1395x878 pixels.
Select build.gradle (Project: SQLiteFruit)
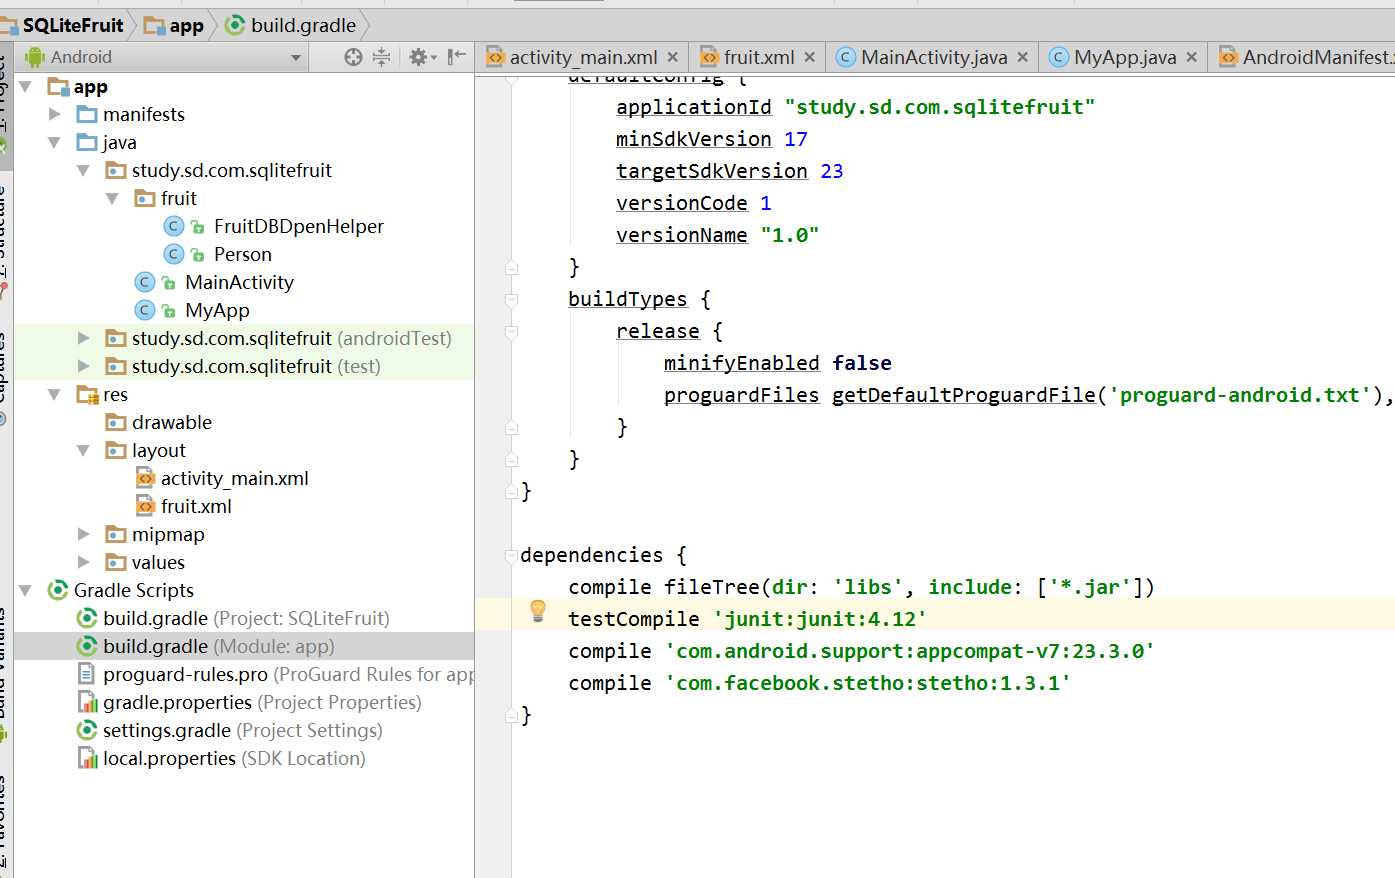246,618
